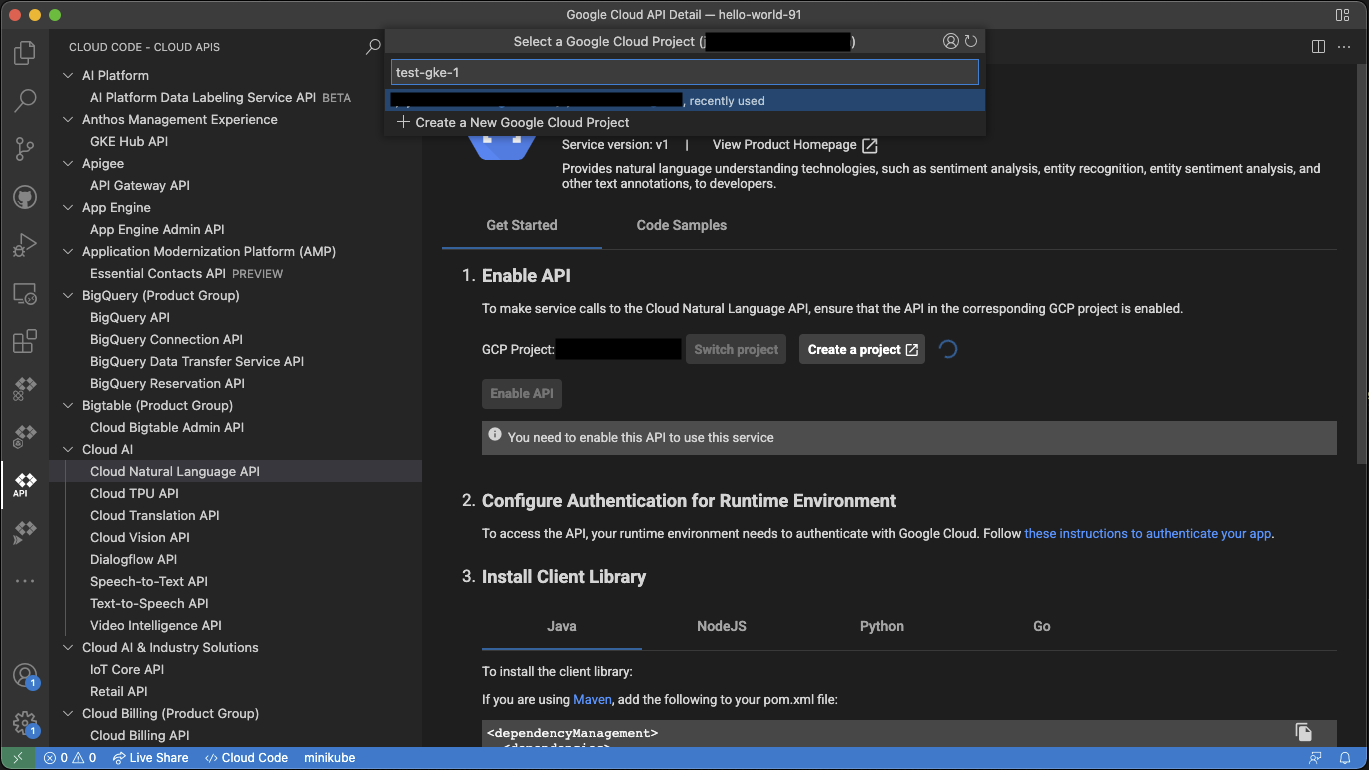Collapse Cloud AI & Industry Solutions group

pos(68,647)
